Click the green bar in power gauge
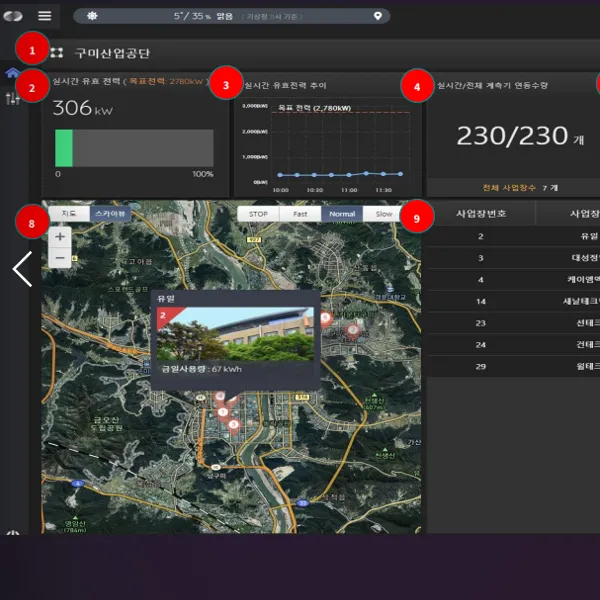 [x=64, y=147]
